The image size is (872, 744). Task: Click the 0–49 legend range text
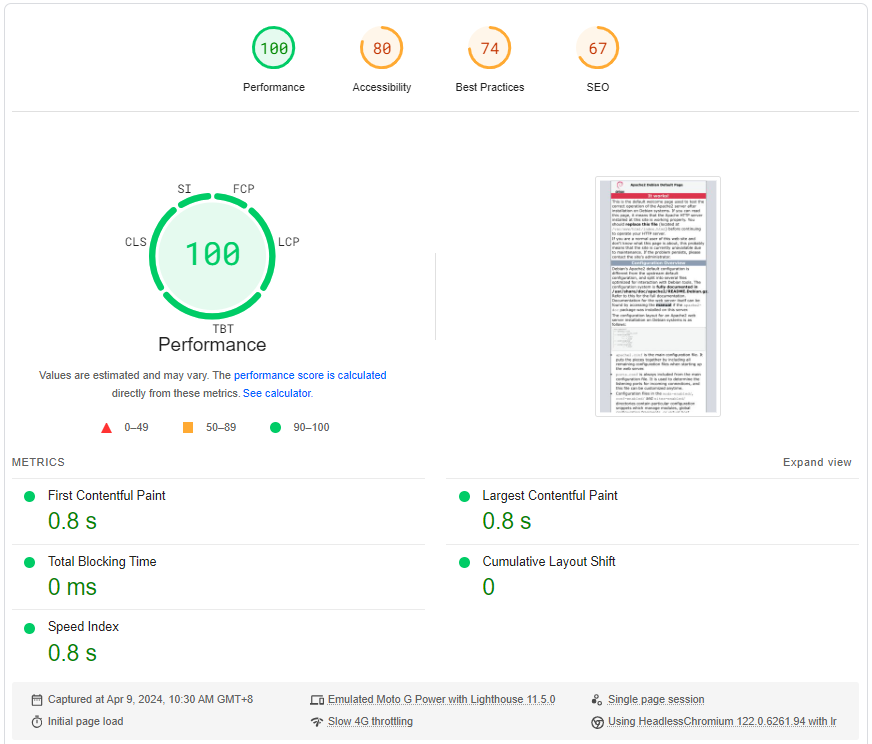tap(136, 427)
